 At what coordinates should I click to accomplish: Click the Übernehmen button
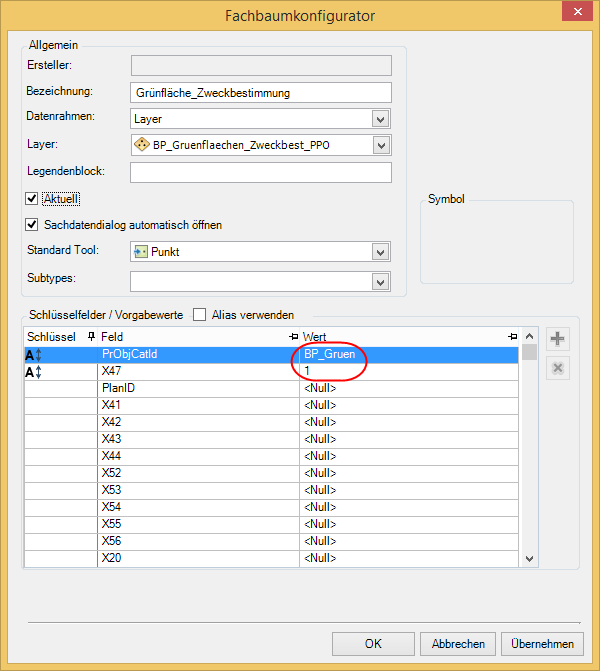point(542,644)
